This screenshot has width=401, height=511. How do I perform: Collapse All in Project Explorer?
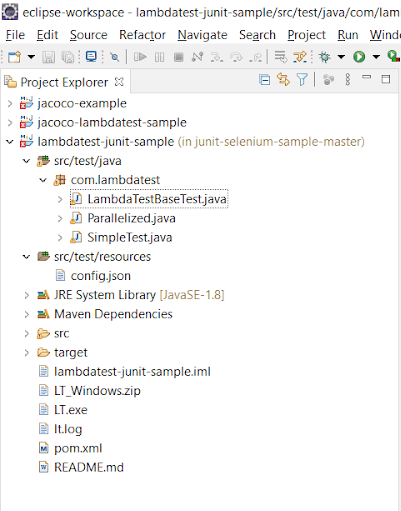[x=265, y=80]
